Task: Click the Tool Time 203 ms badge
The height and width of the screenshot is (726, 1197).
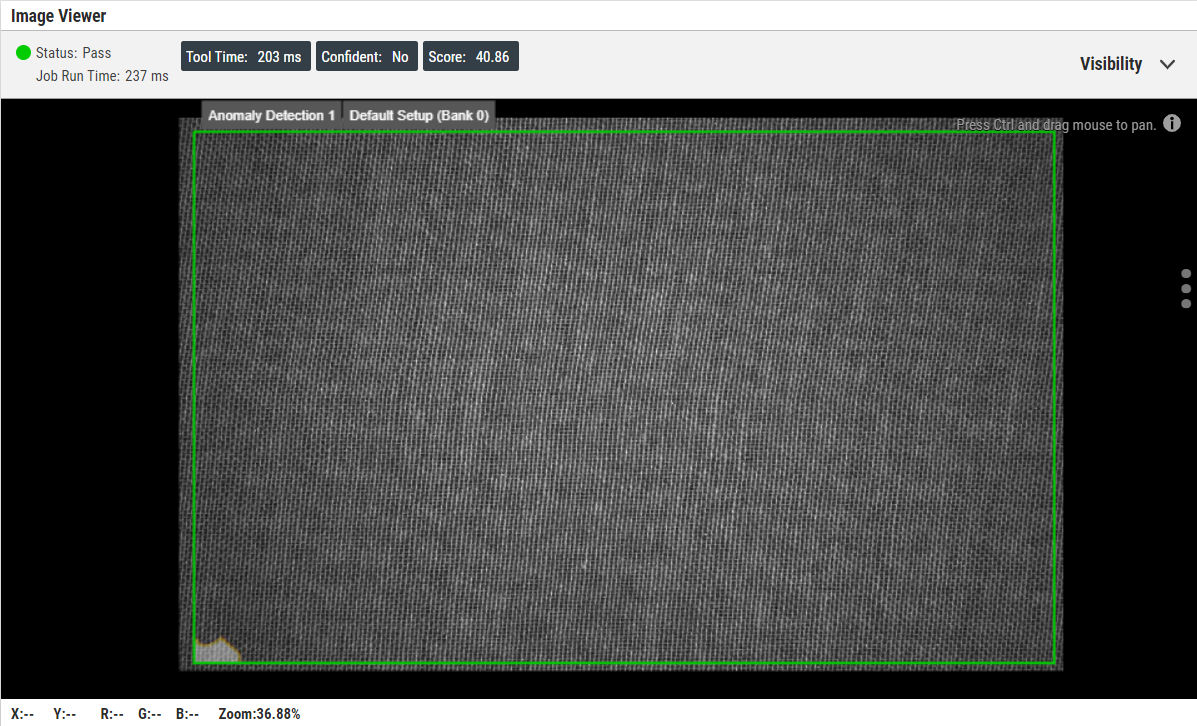Action: pos(245,56)
